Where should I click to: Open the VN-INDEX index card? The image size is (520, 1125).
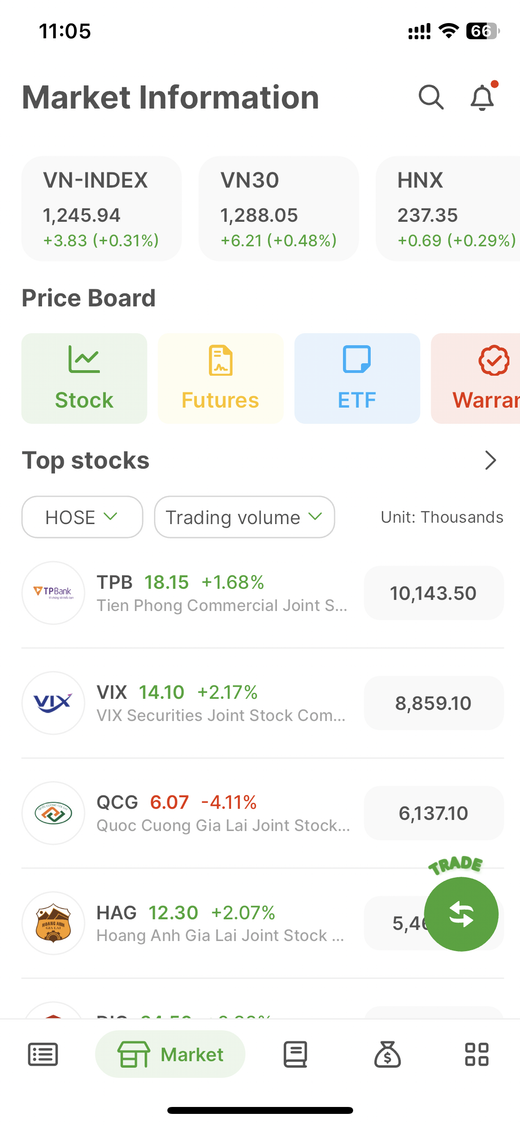101,209
